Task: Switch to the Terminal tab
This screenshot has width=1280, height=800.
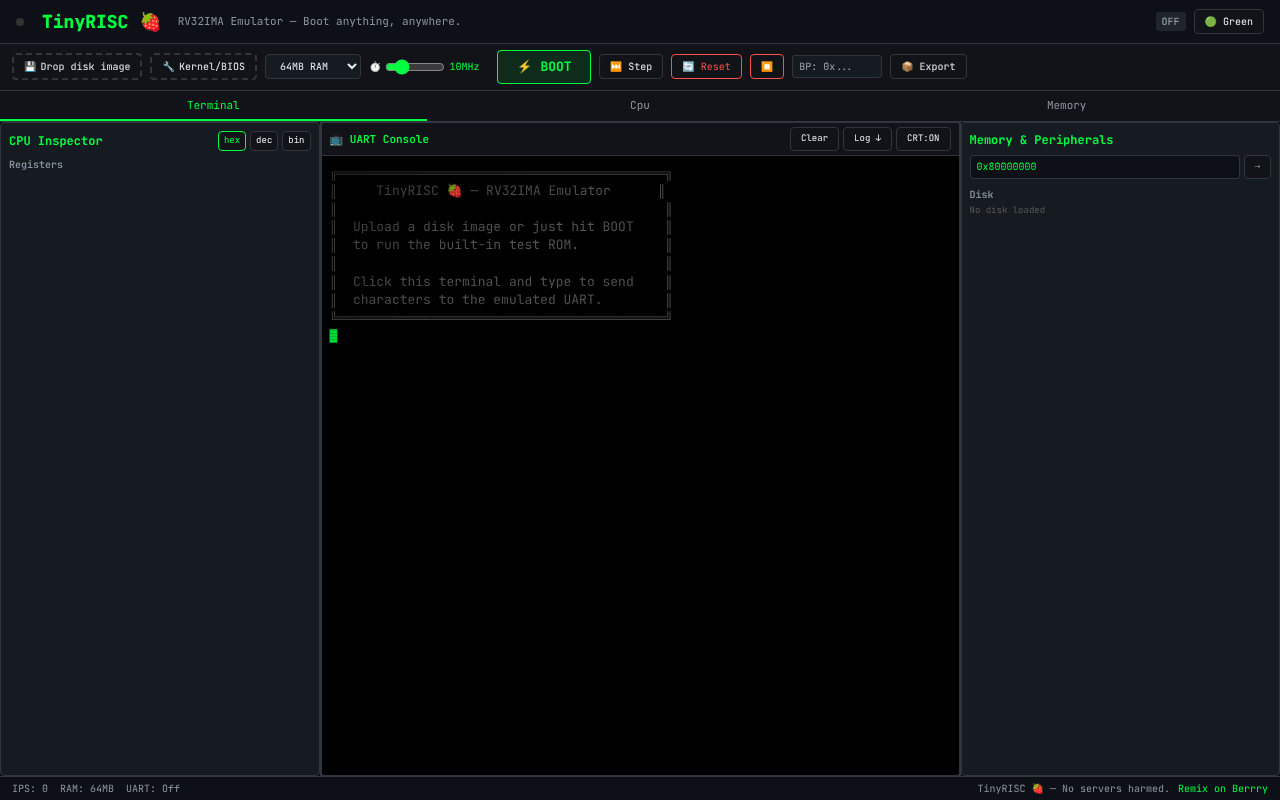Action: [213, 106]
